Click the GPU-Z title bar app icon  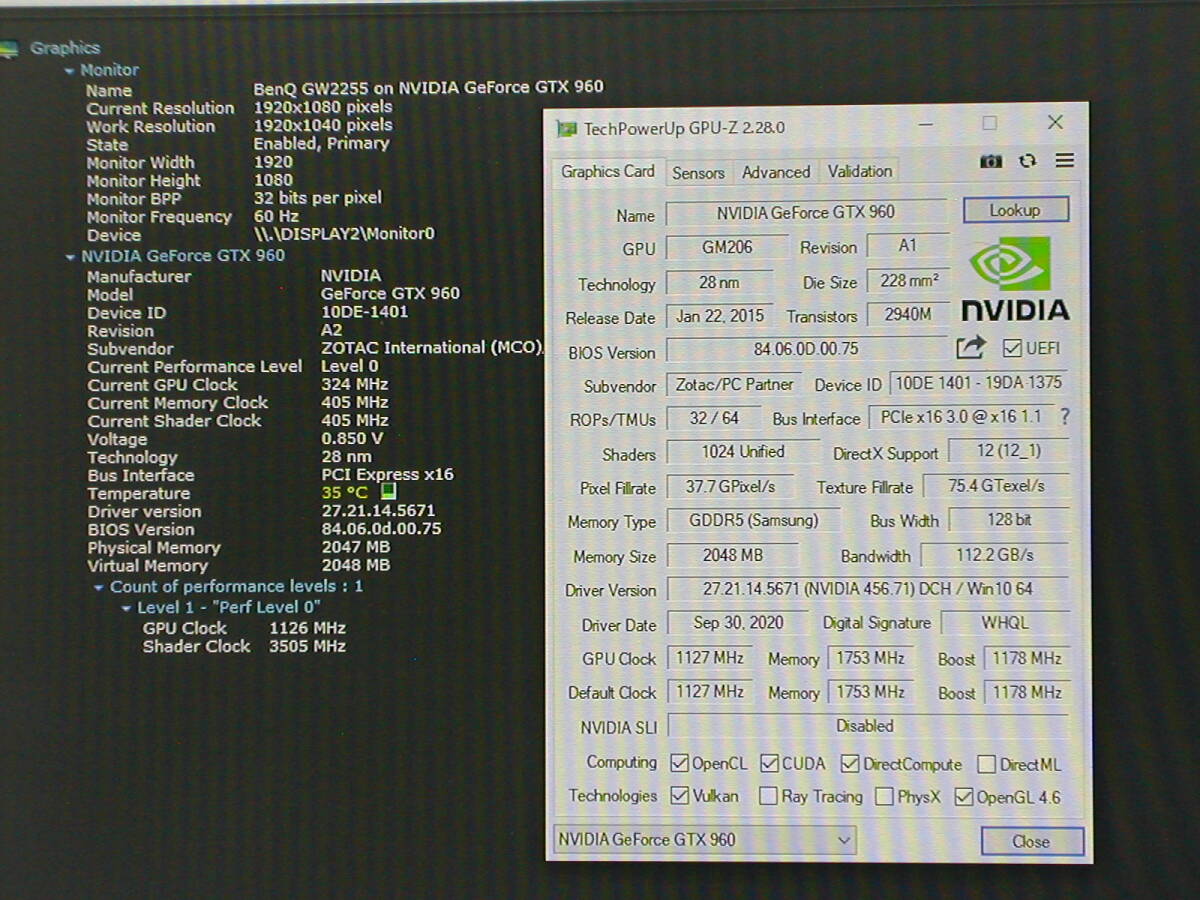pyautogui.click(x=567, y=128)
